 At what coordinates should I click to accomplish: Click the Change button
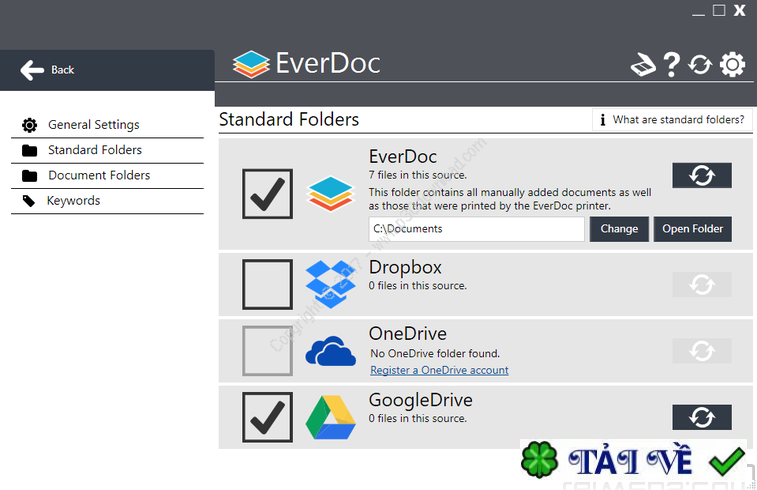click(619, 229)
